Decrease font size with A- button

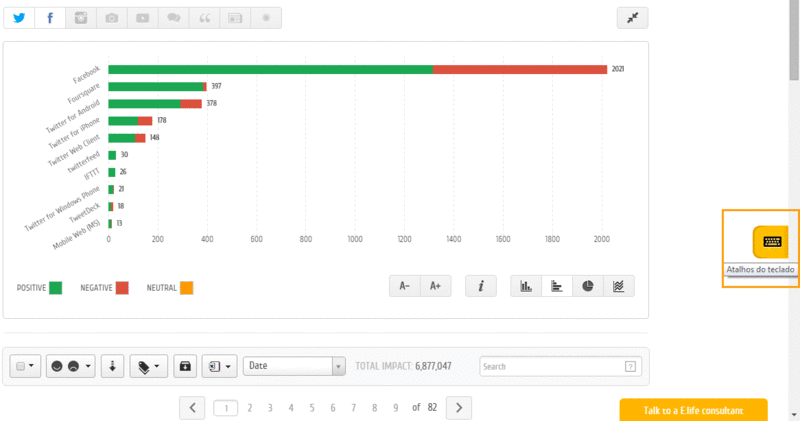[405, 286]
